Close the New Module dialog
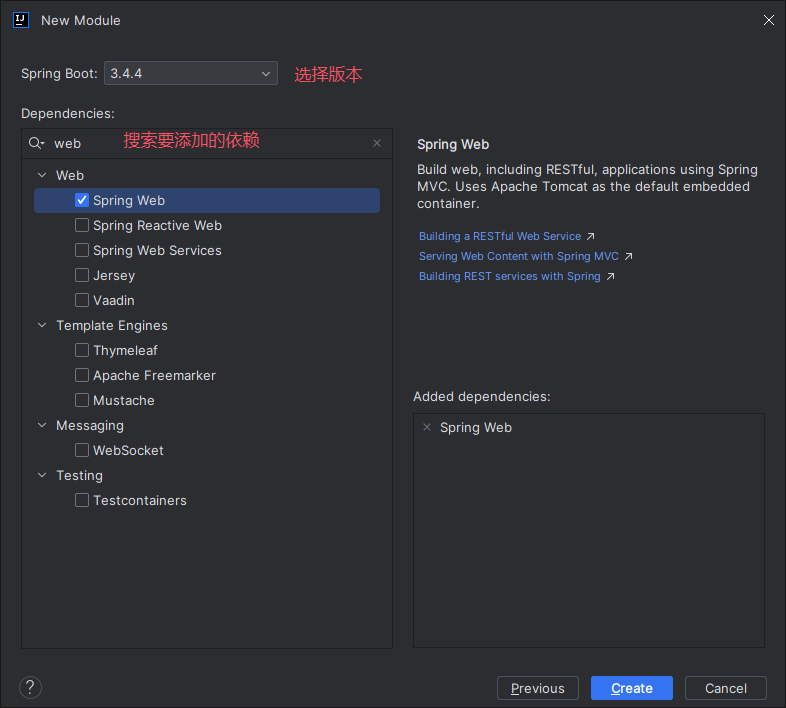 coord(768,20)
